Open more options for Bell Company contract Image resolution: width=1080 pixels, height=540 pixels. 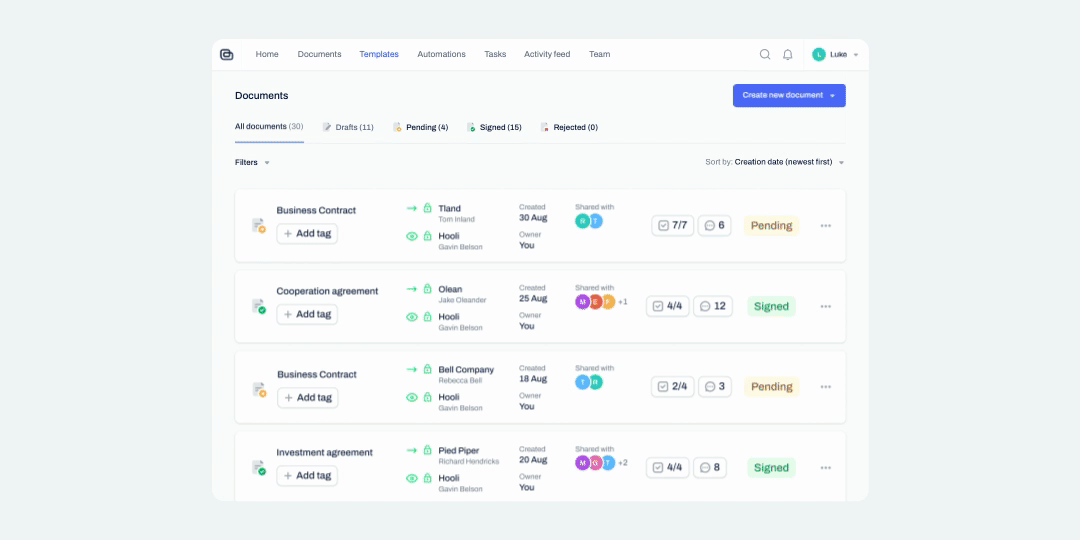click(826, 387)
